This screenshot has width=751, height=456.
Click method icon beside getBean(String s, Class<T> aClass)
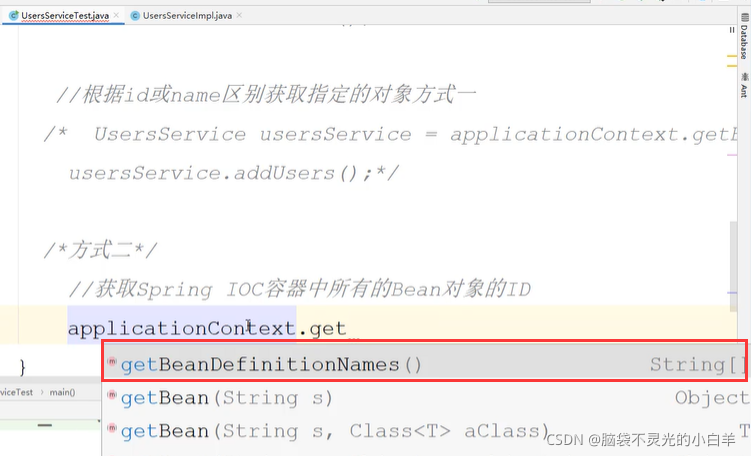[x=112, y=428]
